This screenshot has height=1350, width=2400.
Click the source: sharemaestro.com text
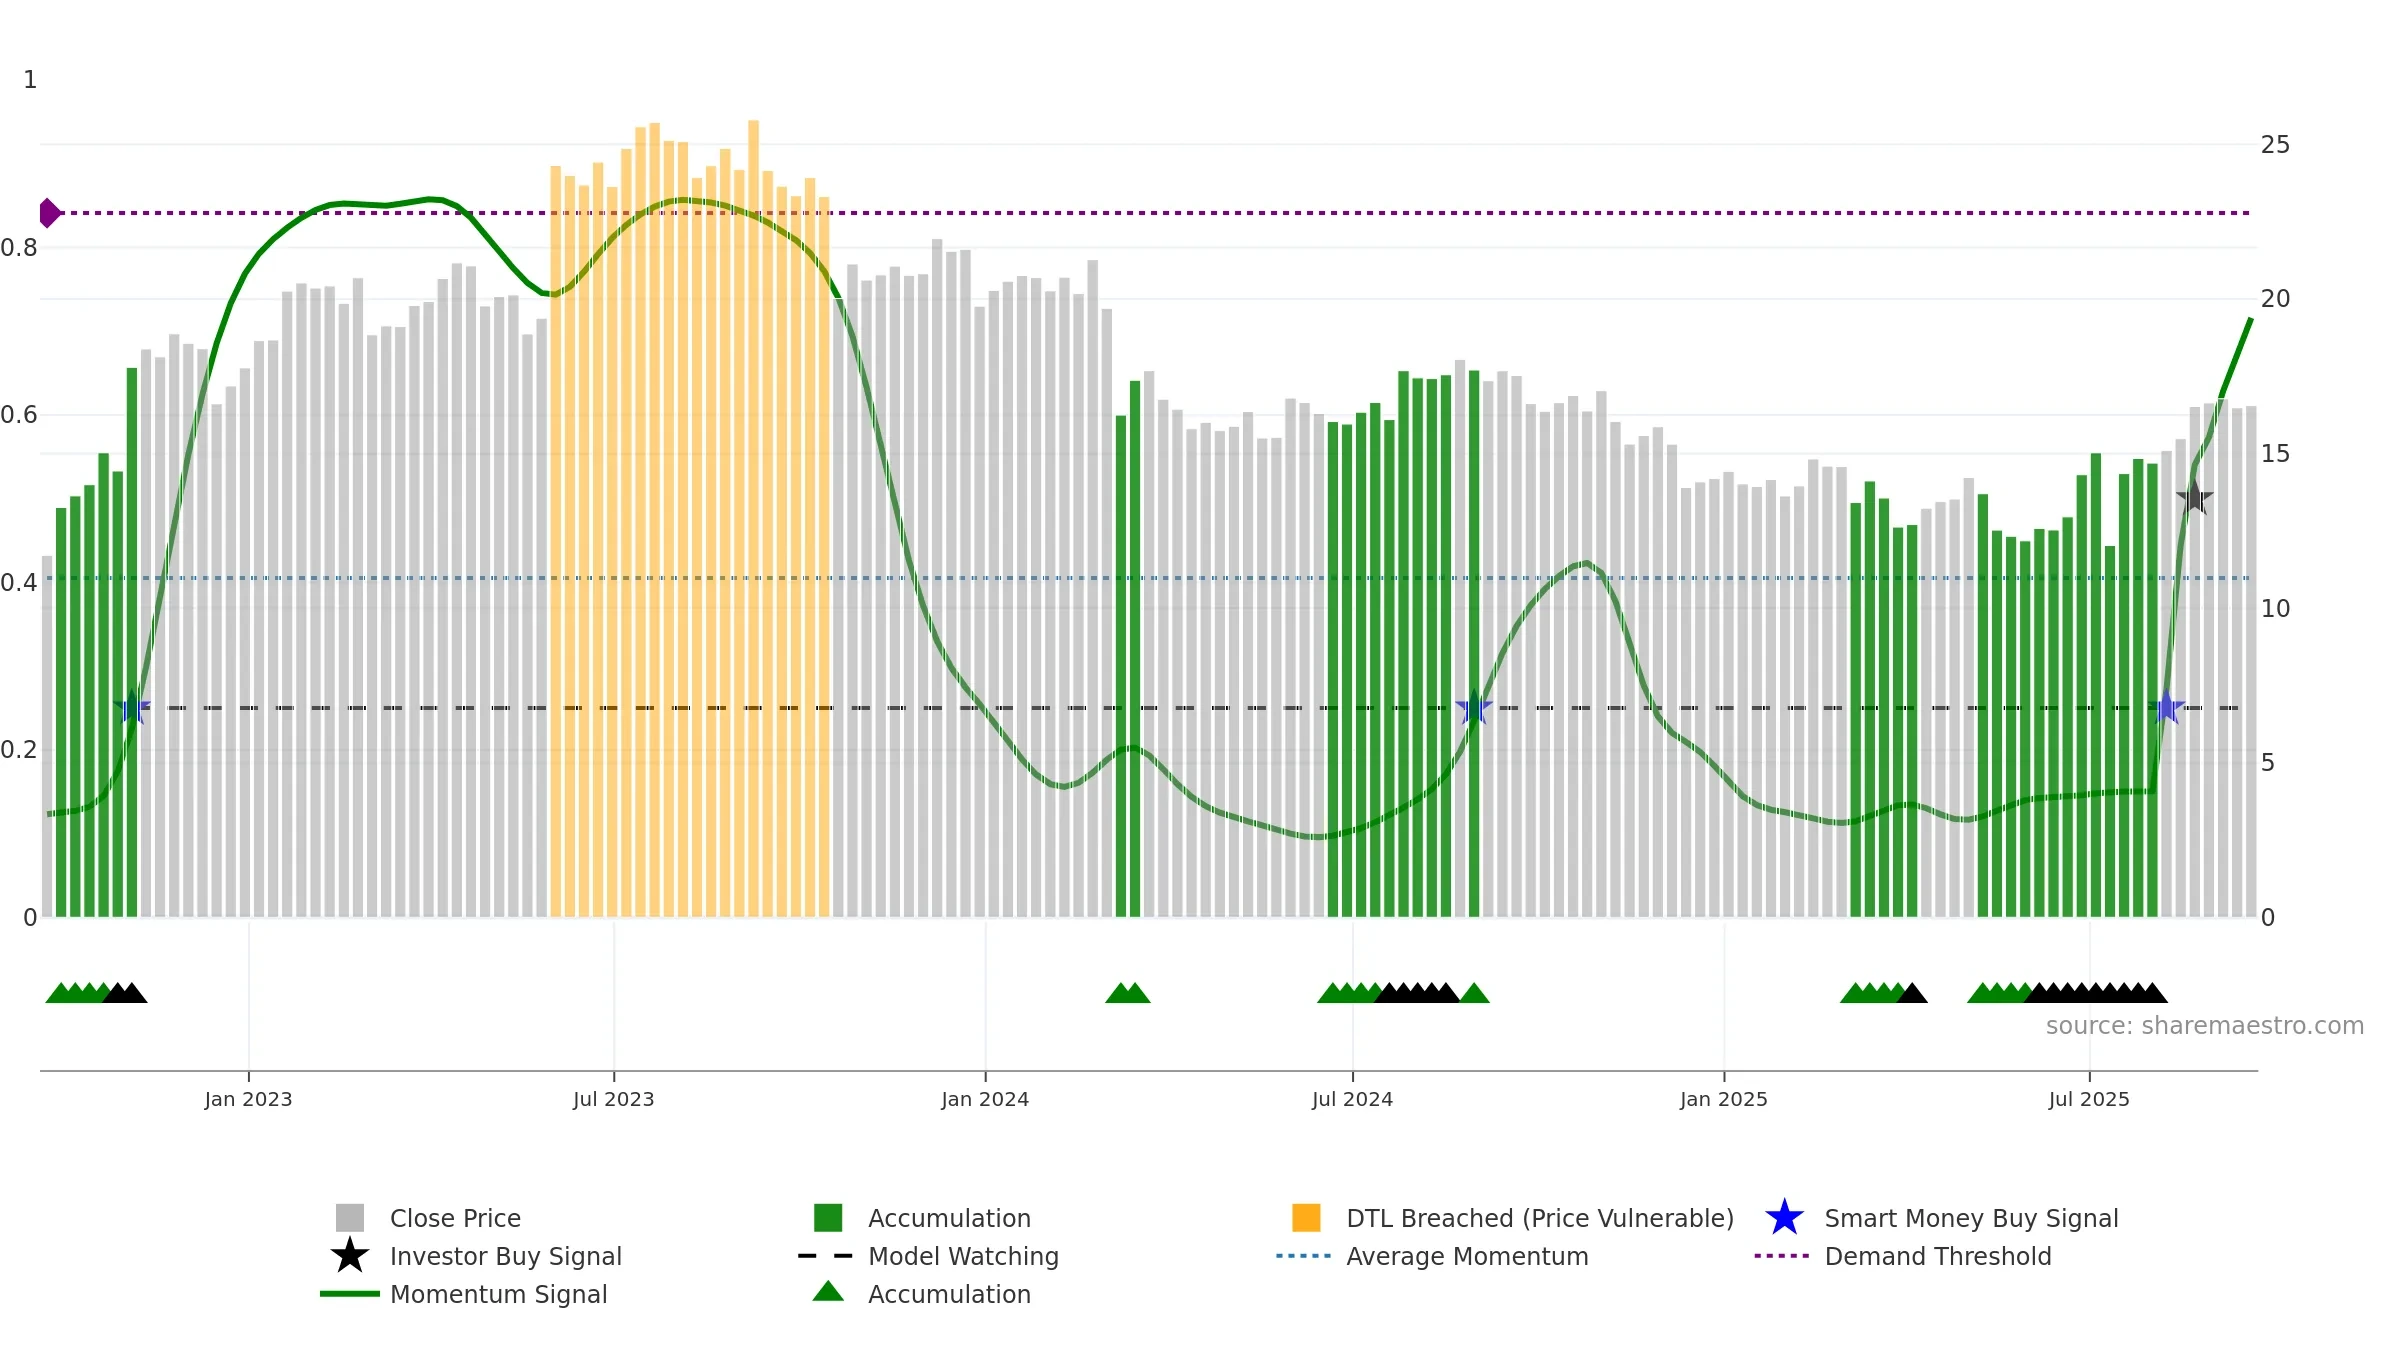click(x=2205, y=1026)
